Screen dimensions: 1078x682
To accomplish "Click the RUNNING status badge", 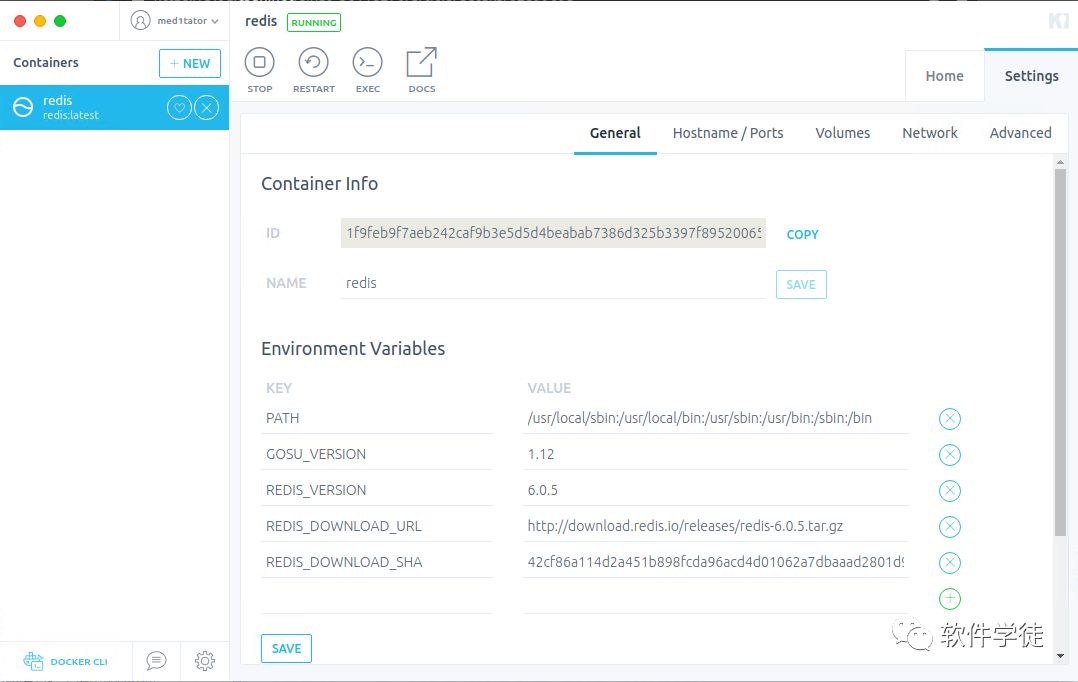I will click(314, 23).
